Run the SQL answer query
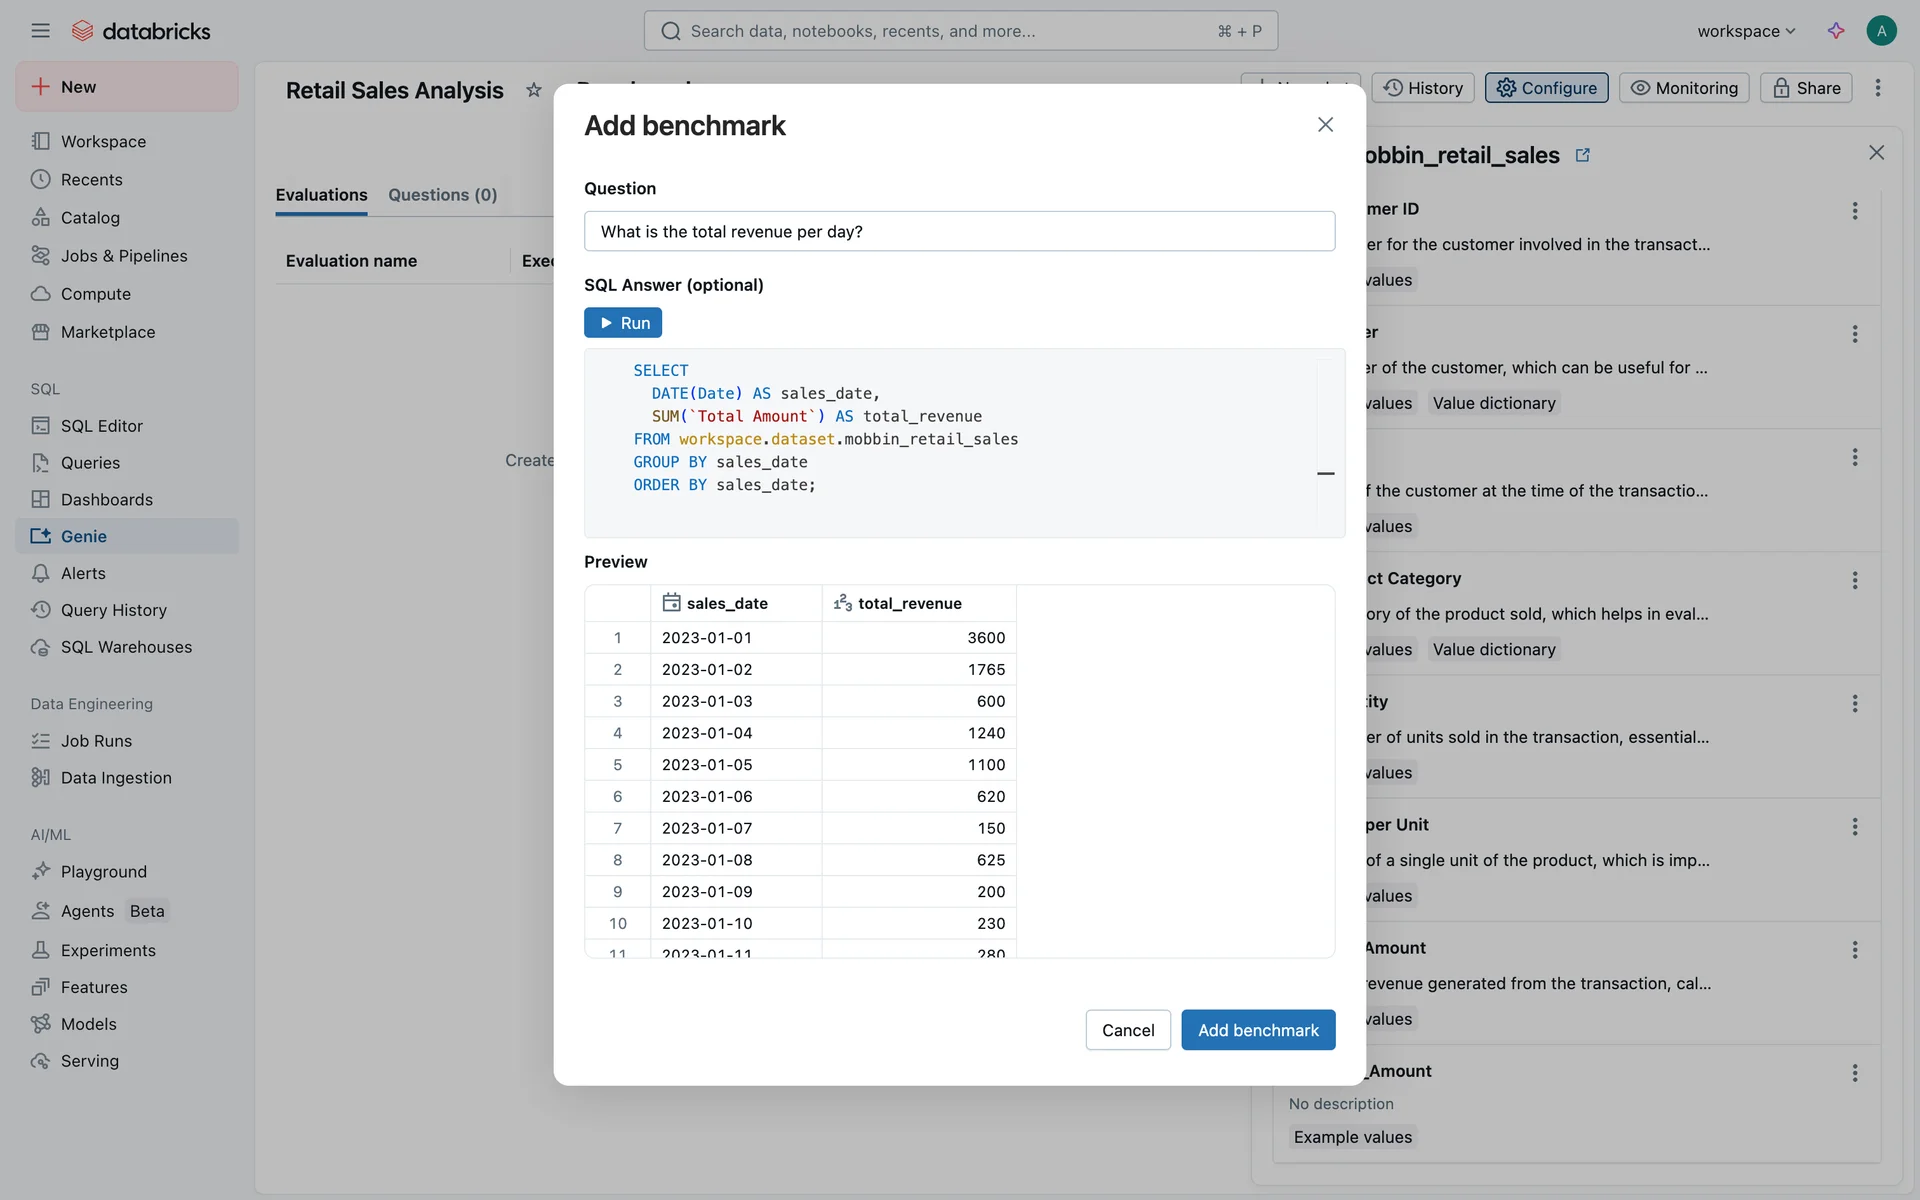 coord(623,323)
